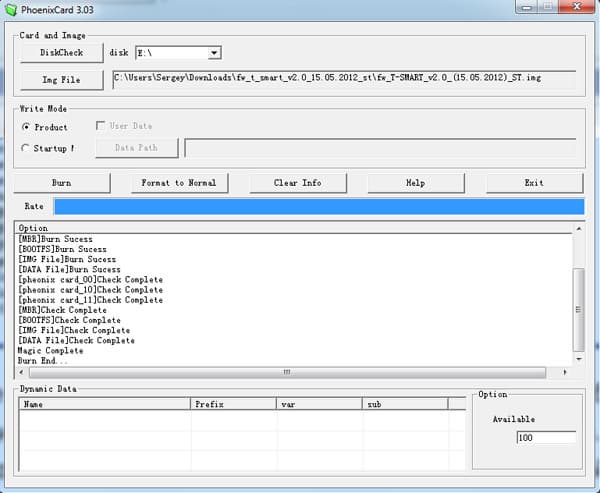Select the 'Burn End...' log line
This screenshot has width=600, height=493.
click(43, 361)
